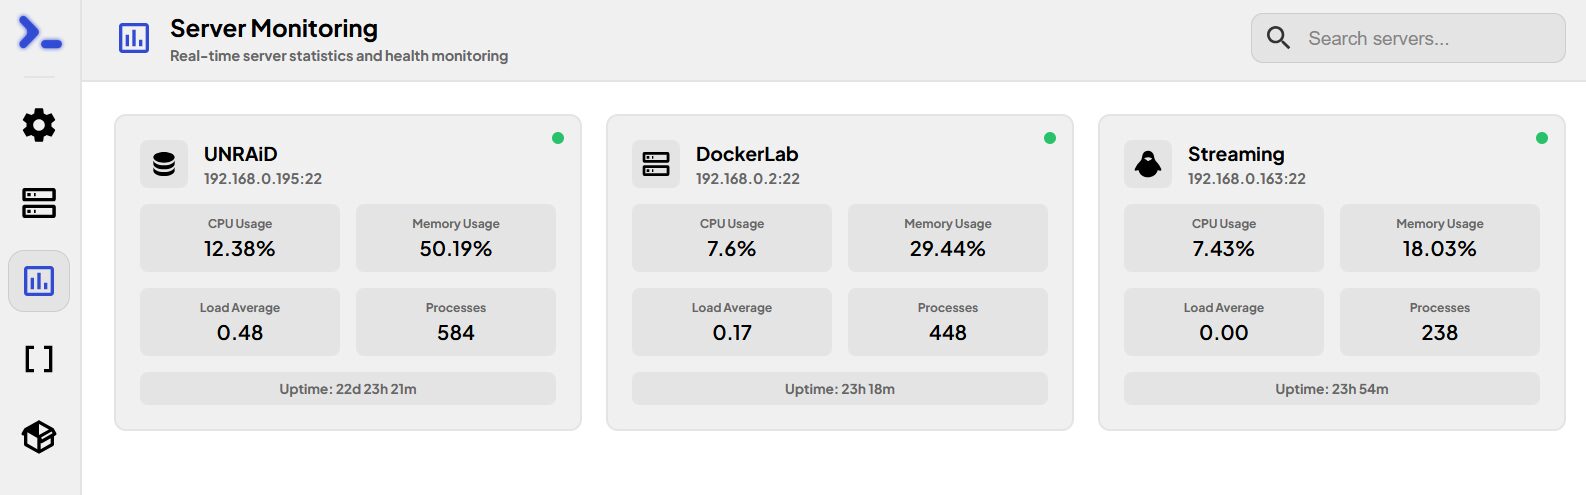Click the terminal logo icon in sidebar
This screenshot has height=495, width=1586.
[40, 33]
